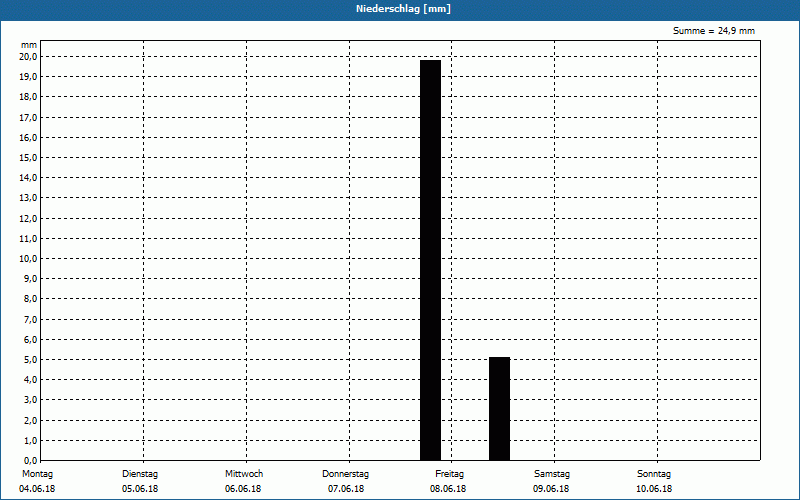The width and height of the screenshot is (800, 500).
Task: Click the date '10.06.18'
Action: [x=654, y=489]
